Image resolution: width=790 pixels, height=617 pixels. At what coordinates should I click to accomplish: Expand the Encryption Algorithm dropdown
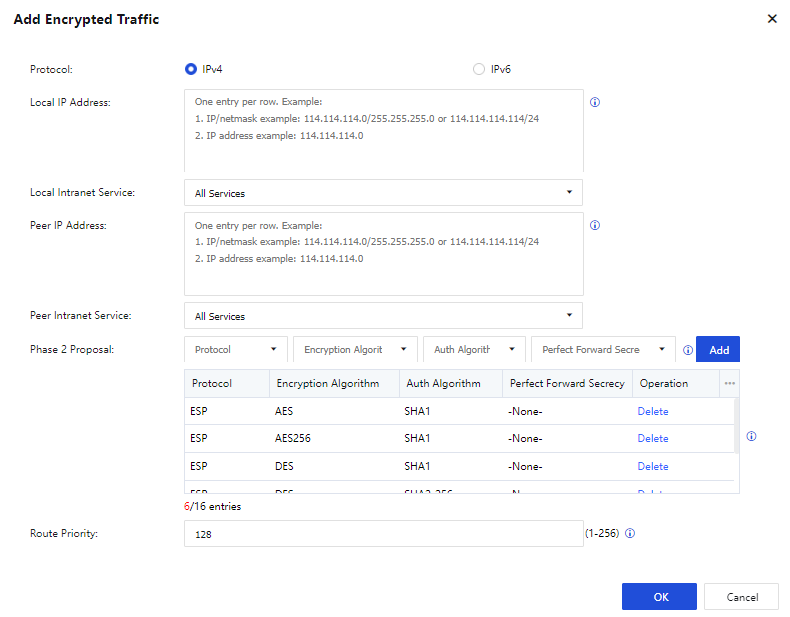(x=354, y=350)
